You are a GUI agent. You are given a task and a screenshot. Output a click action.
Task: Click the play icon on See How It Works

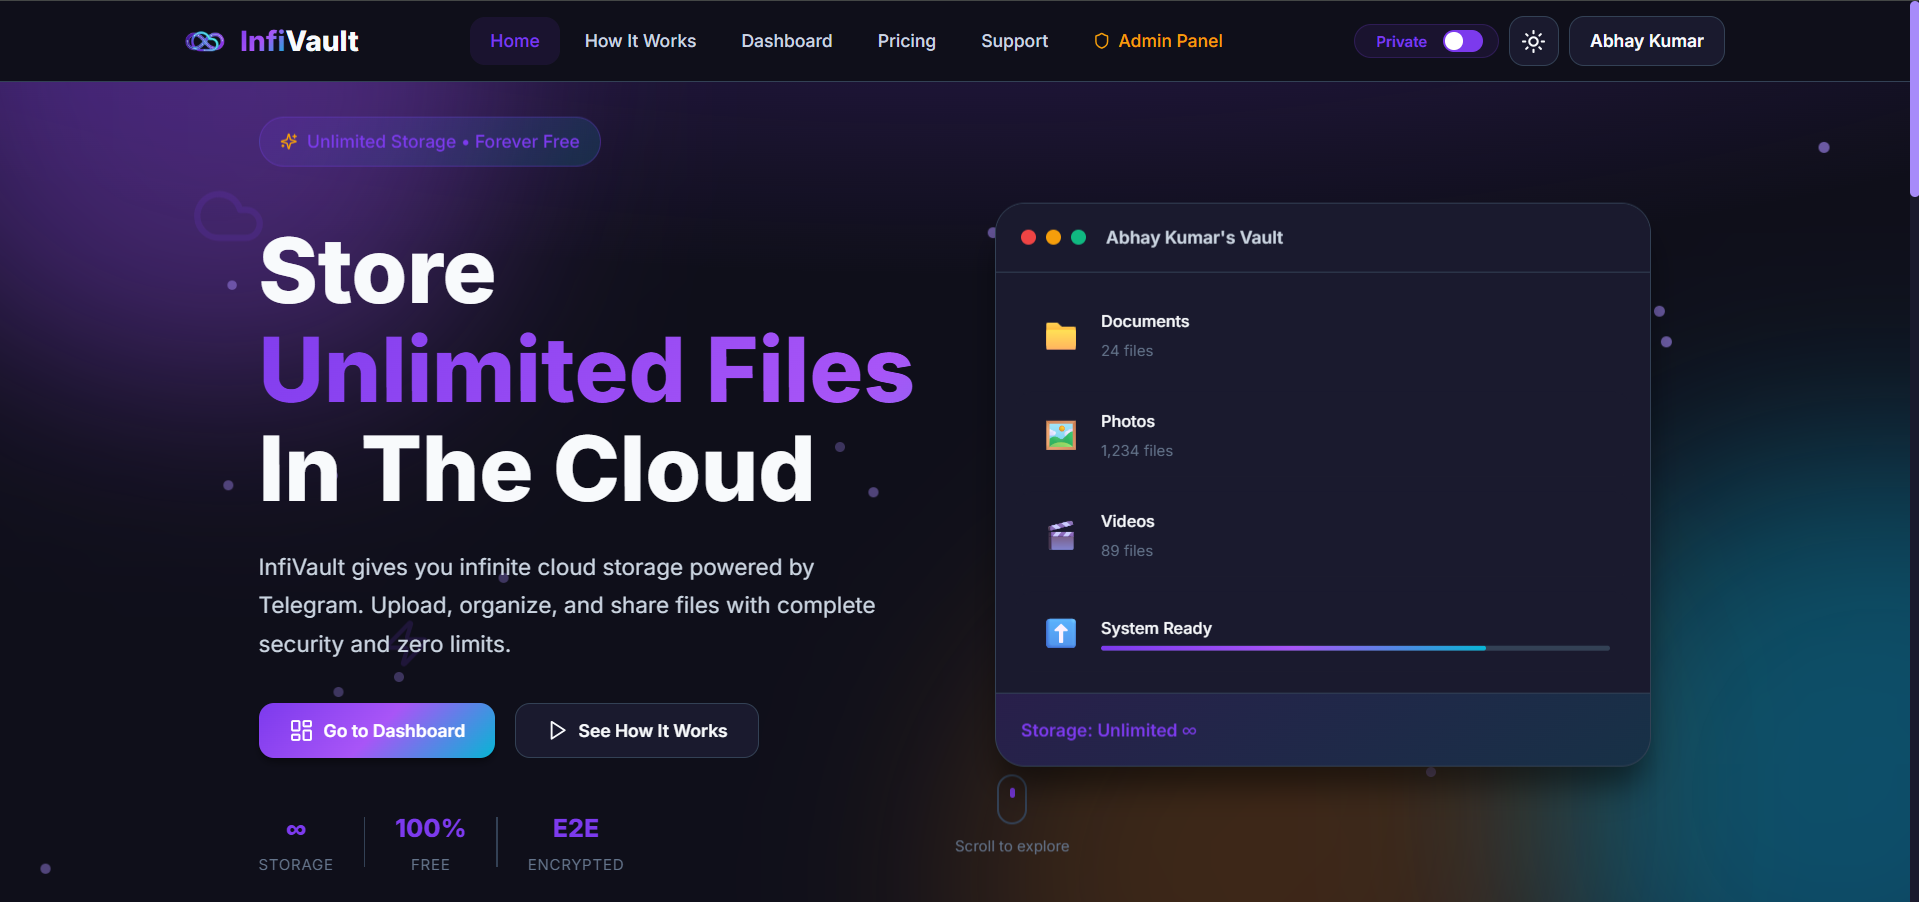point(557,731)
